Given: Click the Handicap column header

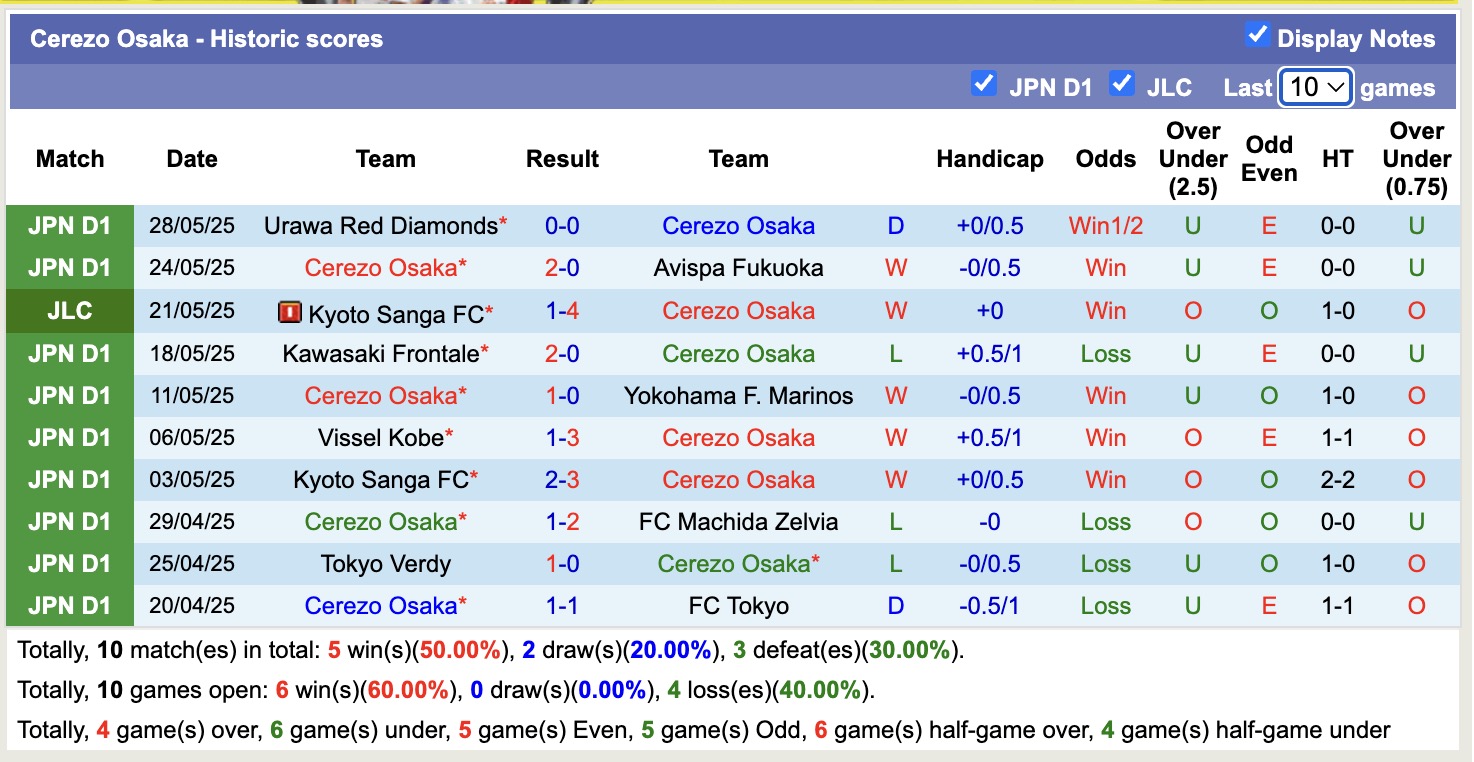Looking at the screenshot, I should click(989, 158).
